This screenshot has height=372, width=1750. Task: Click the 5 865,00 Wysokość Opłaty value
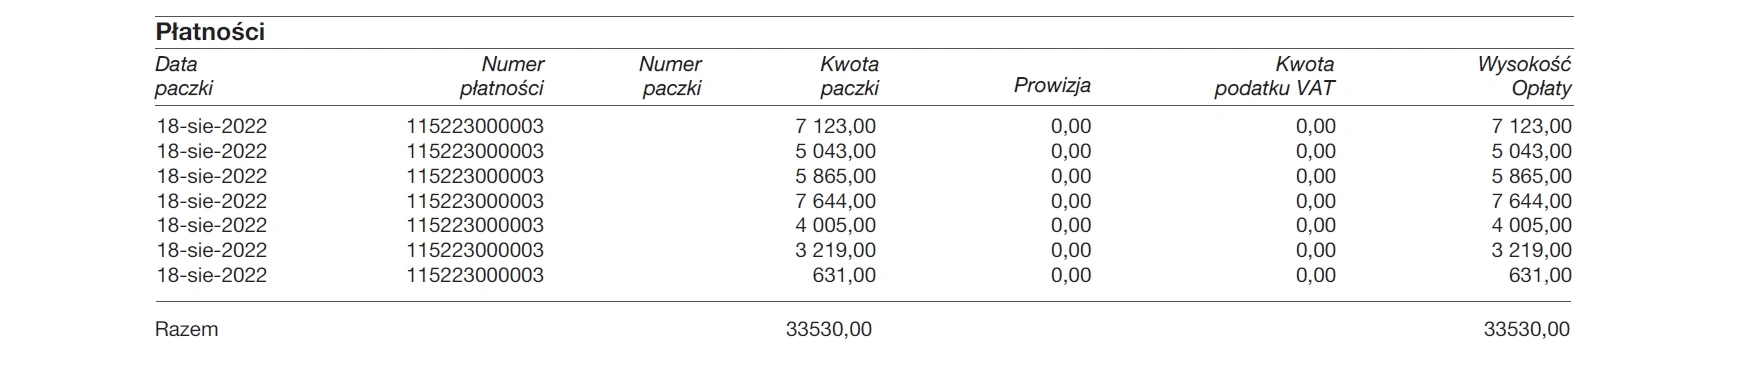point(1532,176)
